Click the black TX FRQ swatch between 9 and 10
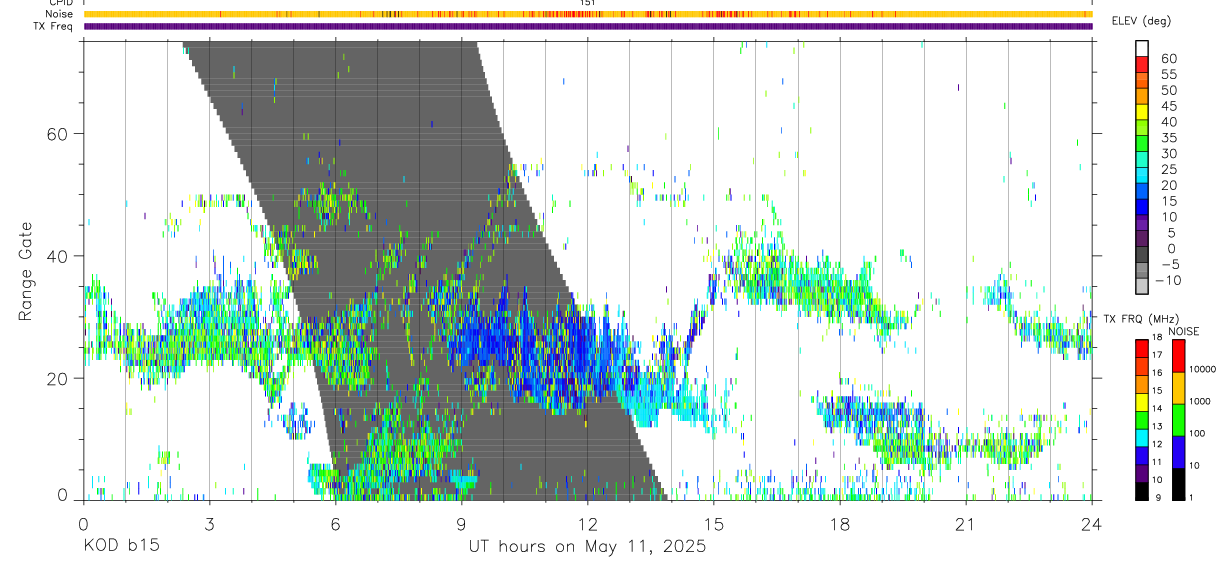Viewport: 1228px width, 567px height. (1142, 490)
